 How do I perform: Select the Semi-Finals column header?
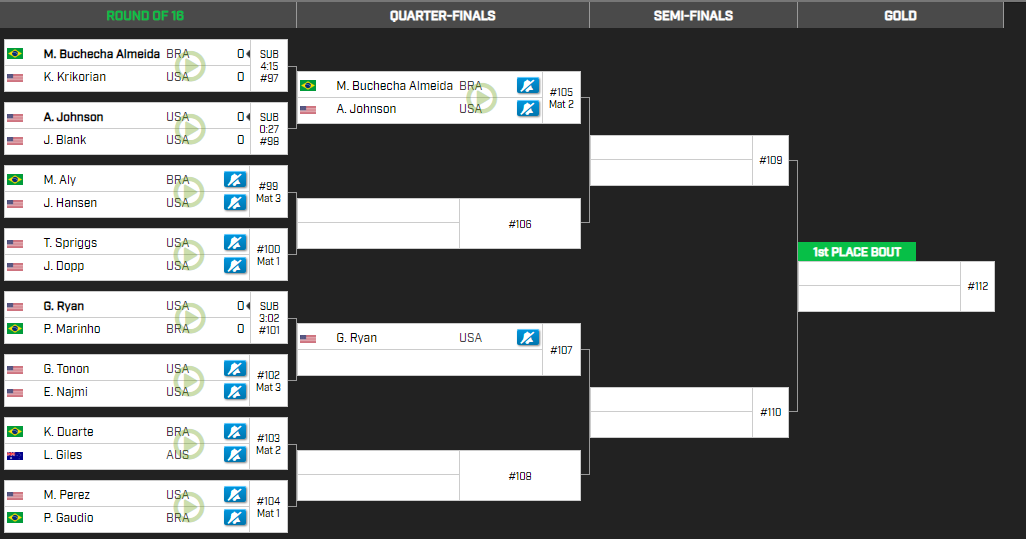pyautogui.click(x=693, y=16)
